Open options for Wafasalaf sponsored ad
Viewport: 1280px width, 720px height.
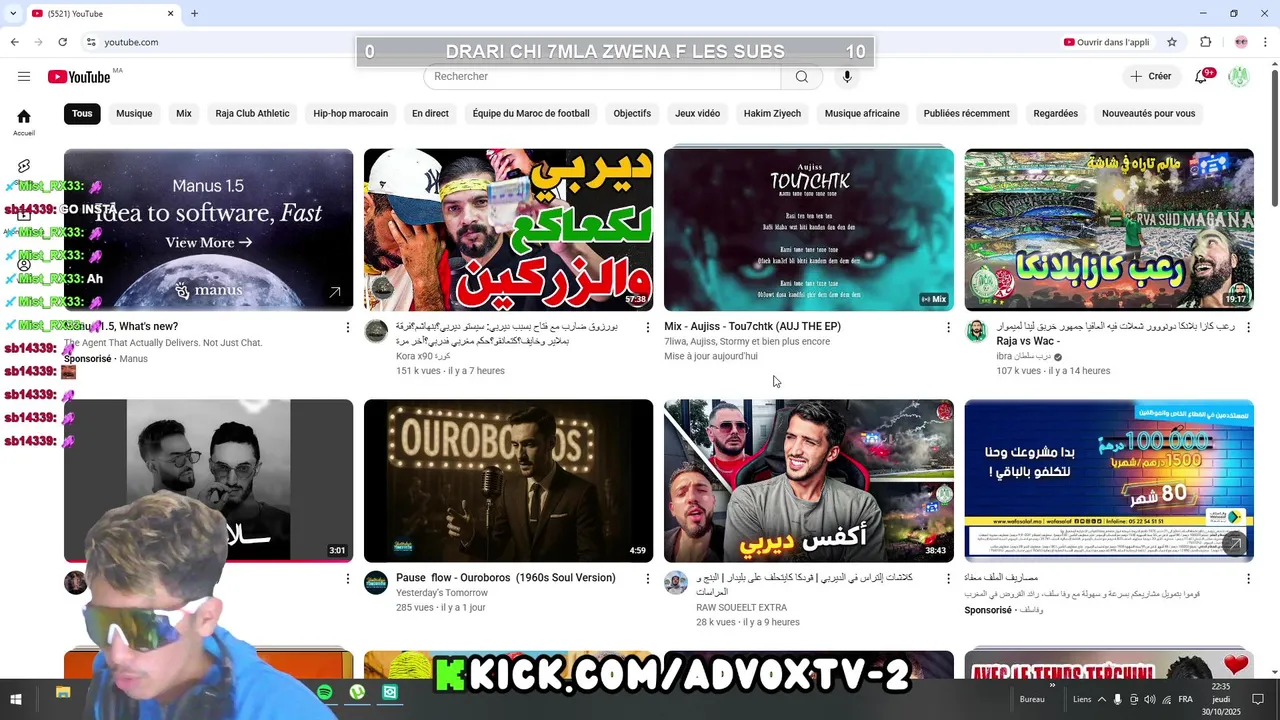(x=1248, y=578)
